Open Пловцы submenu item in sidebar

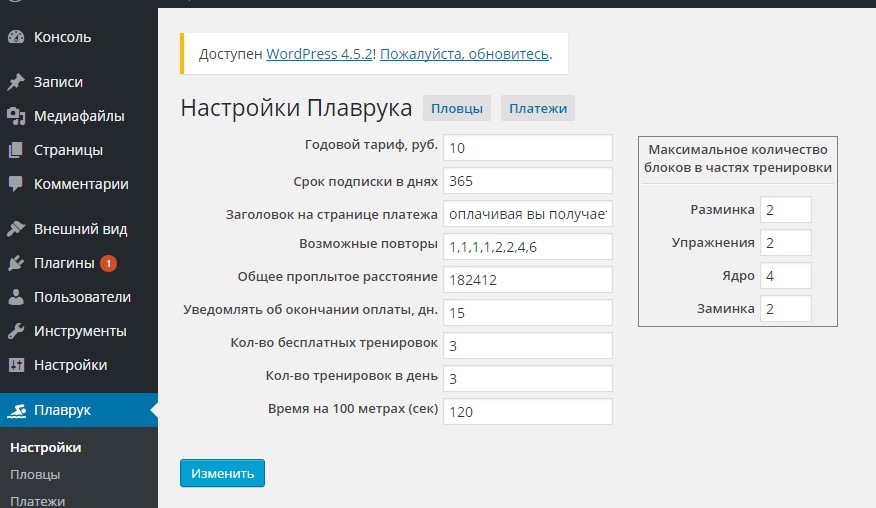(35, 474)
